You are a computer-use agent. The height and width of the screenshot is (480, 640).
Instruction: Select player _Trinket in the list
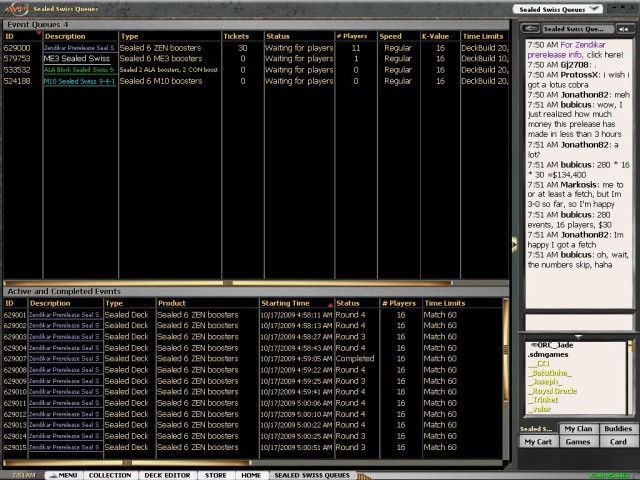[x=542, y=400]
